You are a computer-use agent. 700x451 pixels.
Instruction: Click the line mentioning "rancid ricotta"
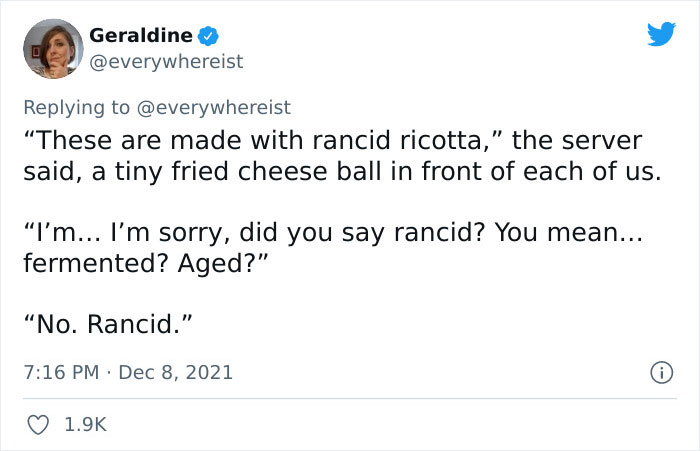click(333, 140)
